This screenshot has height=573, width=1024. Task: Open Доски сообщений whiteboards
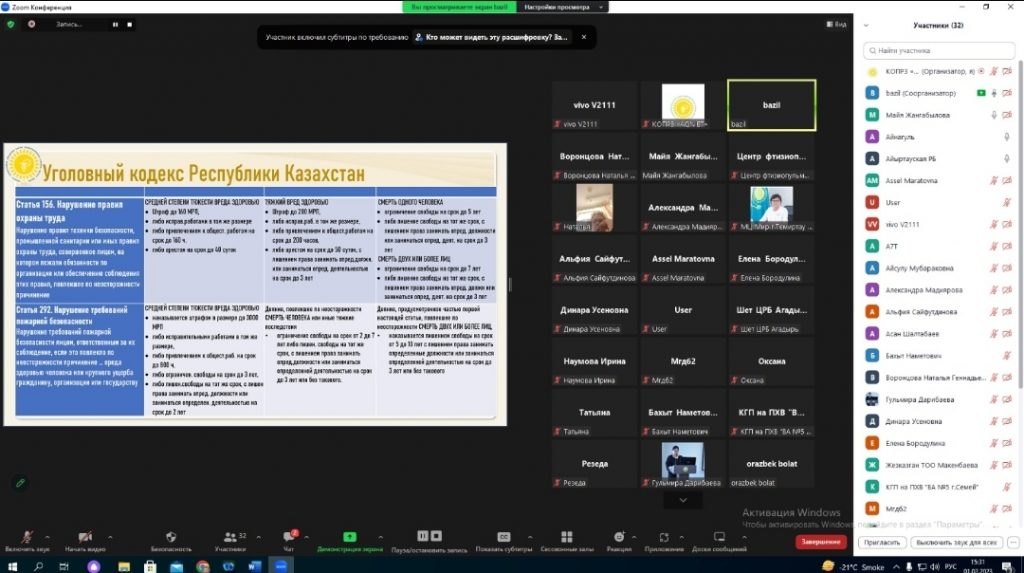721,538
